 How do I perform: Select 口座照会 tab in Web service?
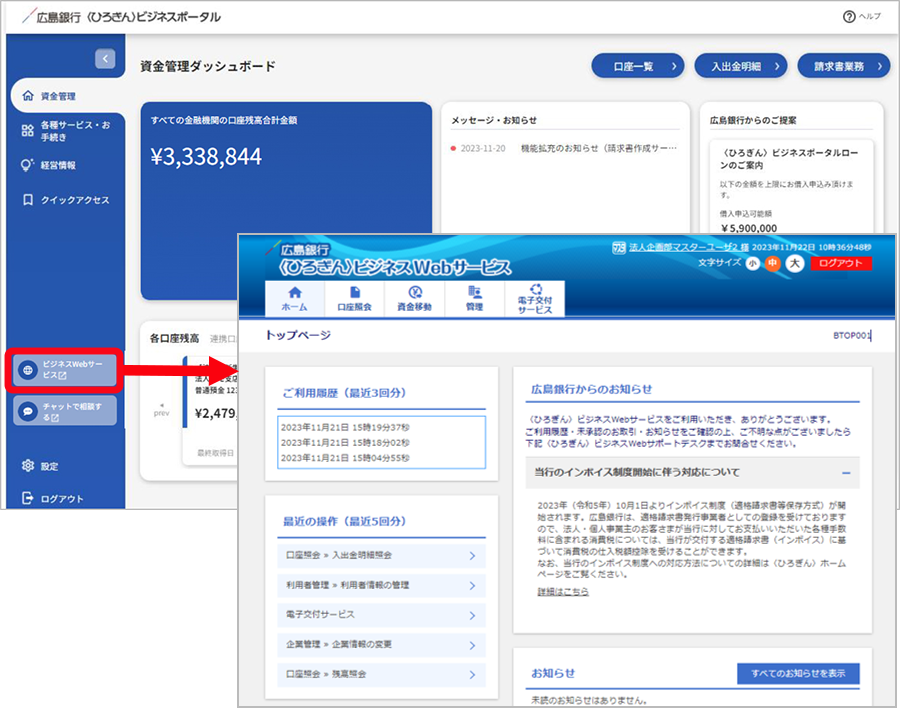pos(355,299)
